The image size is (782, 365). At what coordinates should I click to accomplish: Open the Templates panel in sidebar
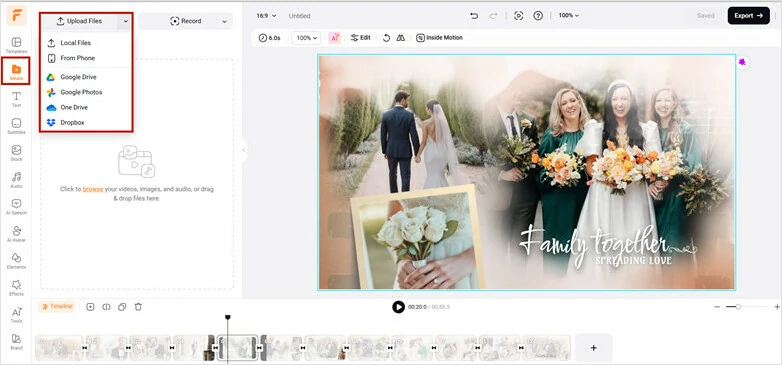click(x=16, y=45)
